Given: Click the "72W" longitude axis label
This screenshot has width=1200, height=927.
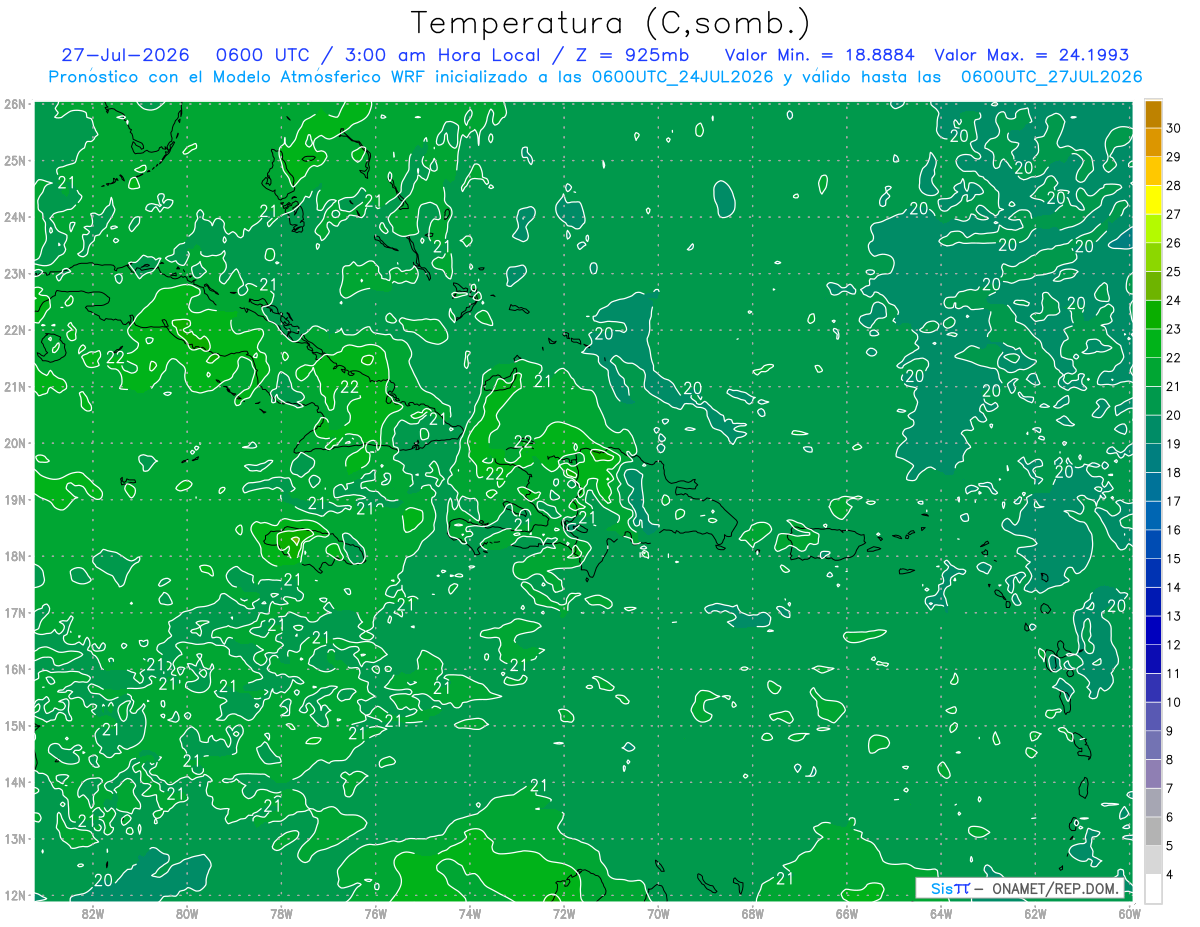Looking at the screenshot, I should click(x=563, y=913).
